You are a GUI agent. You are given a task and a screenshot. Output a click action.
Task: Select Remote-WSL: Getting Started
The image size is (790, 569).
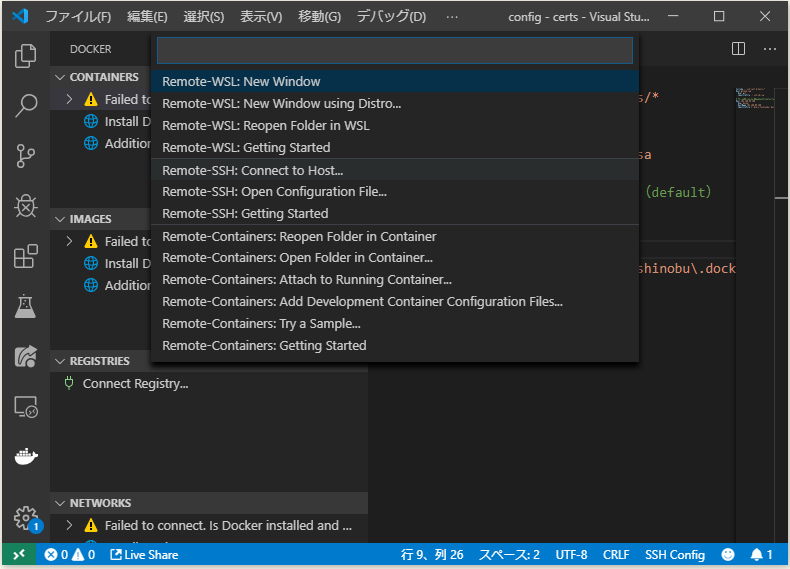pyautogui.click(x=395, y=148)
